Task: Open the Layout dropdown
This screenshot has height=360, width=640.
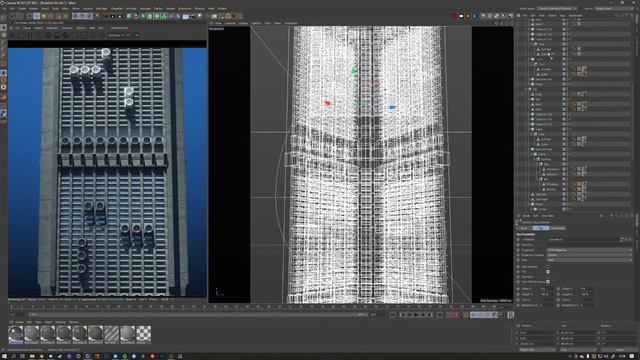Action: (614, 8)
